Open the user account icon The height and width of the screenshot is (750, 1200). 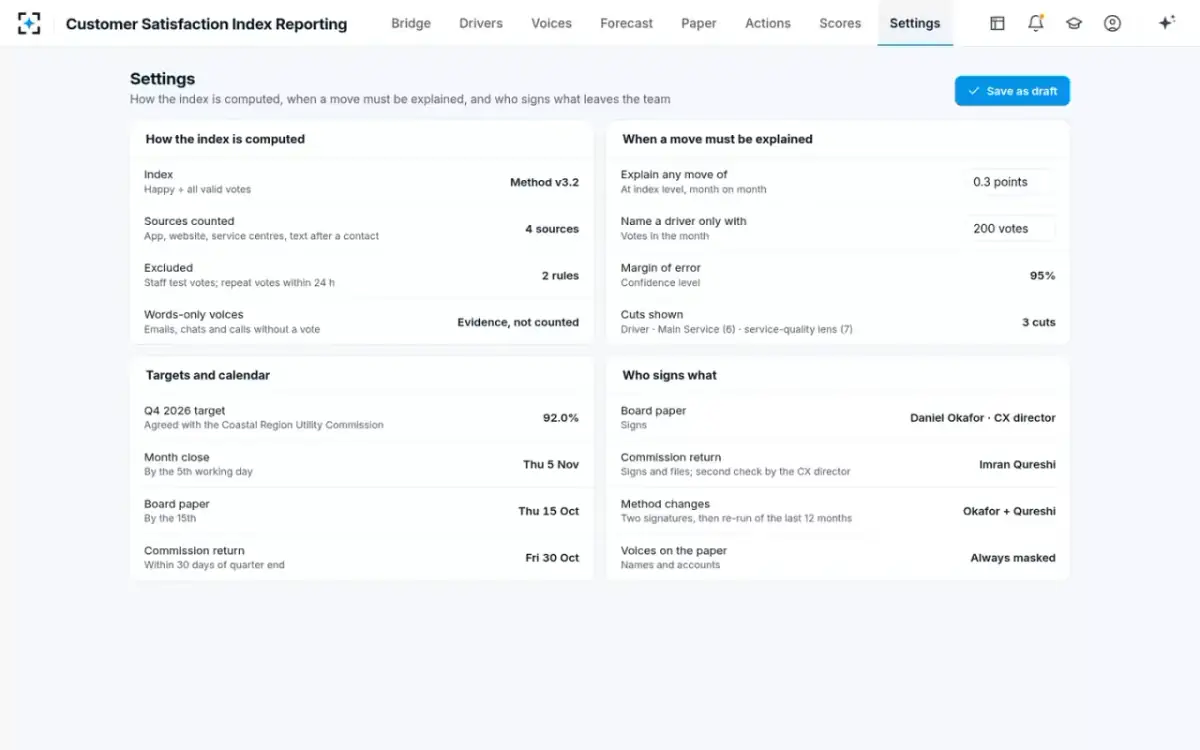point(1112,23)
